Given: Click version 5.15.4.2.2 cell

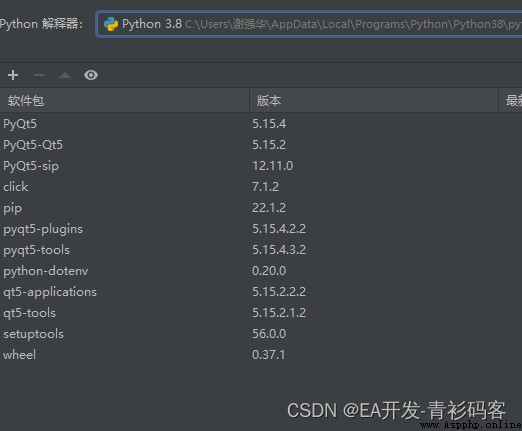Looking at the screenshot, I should pyautogui.click(x=279, y=229).
